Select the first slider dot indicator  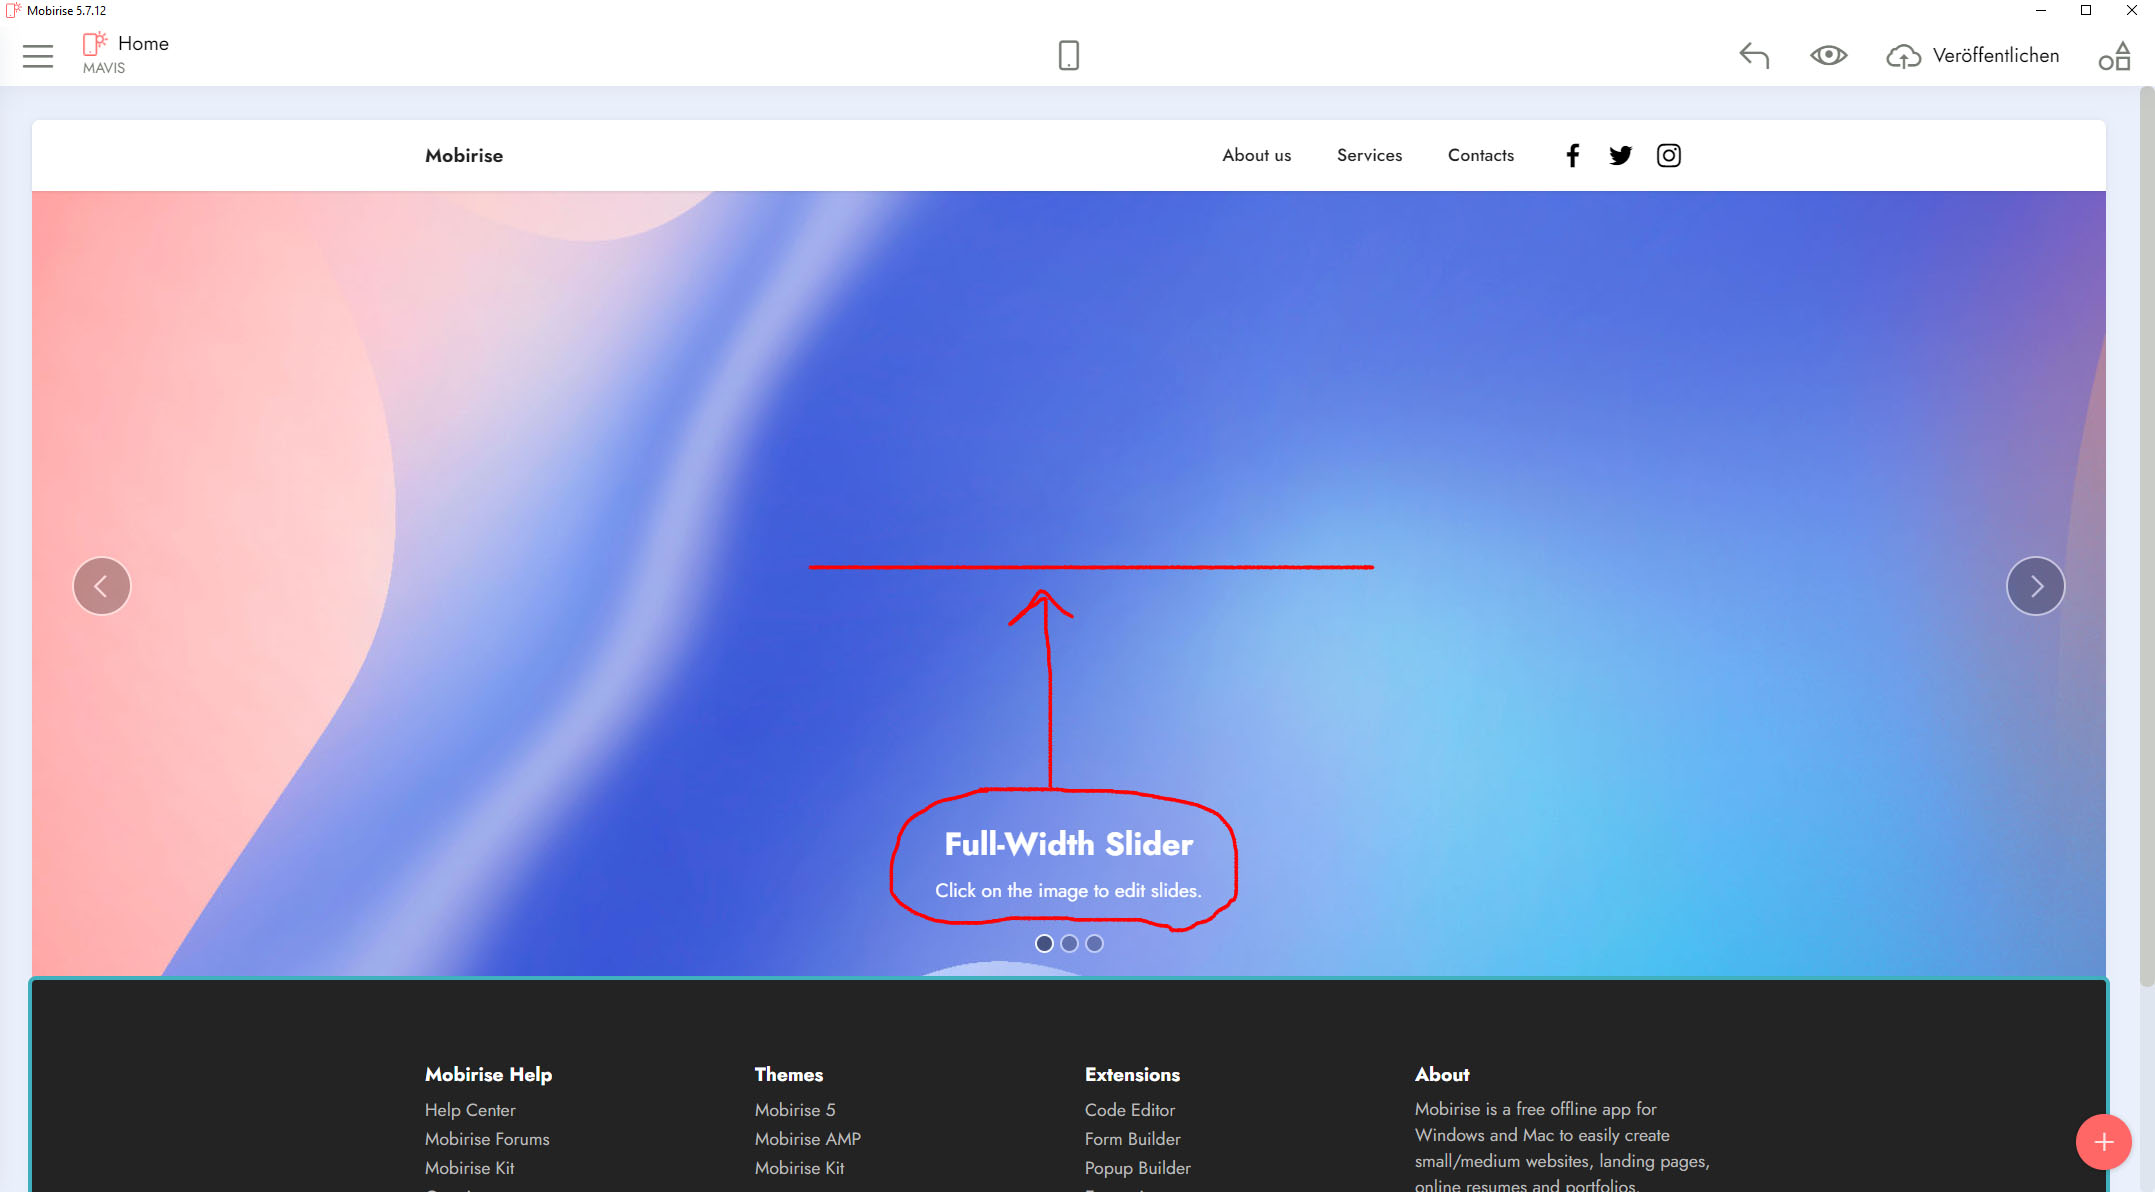point(1044,943)
